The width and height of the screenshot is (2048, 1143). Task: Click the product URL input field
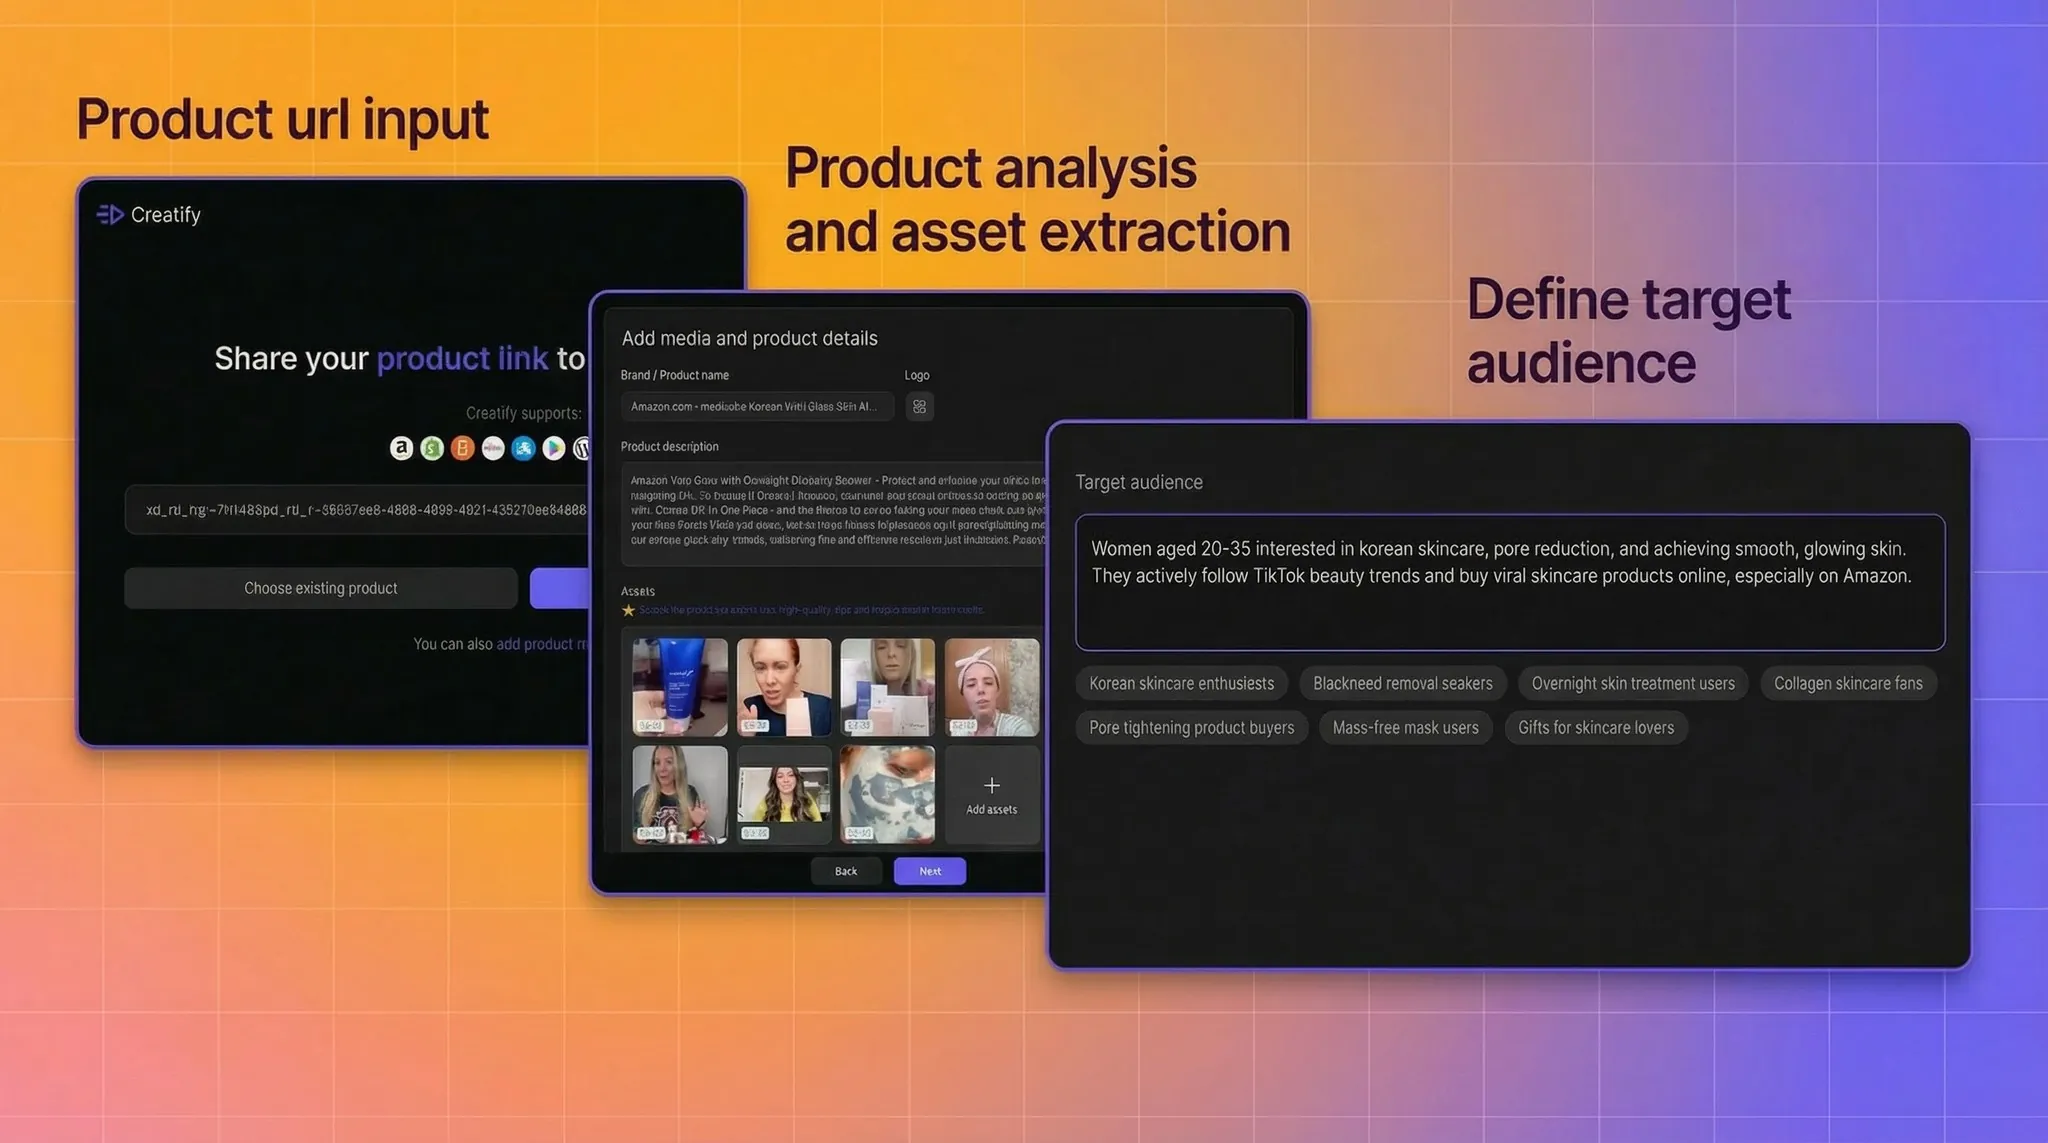357,510
